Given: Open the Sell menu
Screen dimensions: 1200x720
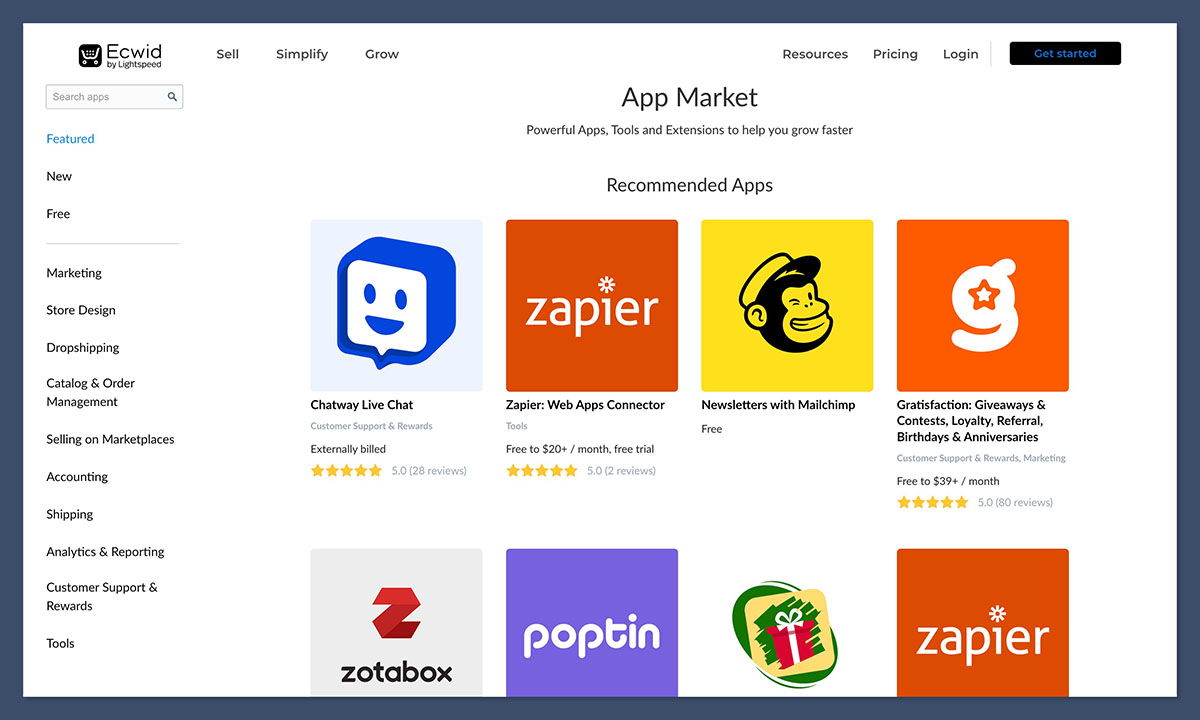Looking at the screenshot, I should tap(227, 54).
